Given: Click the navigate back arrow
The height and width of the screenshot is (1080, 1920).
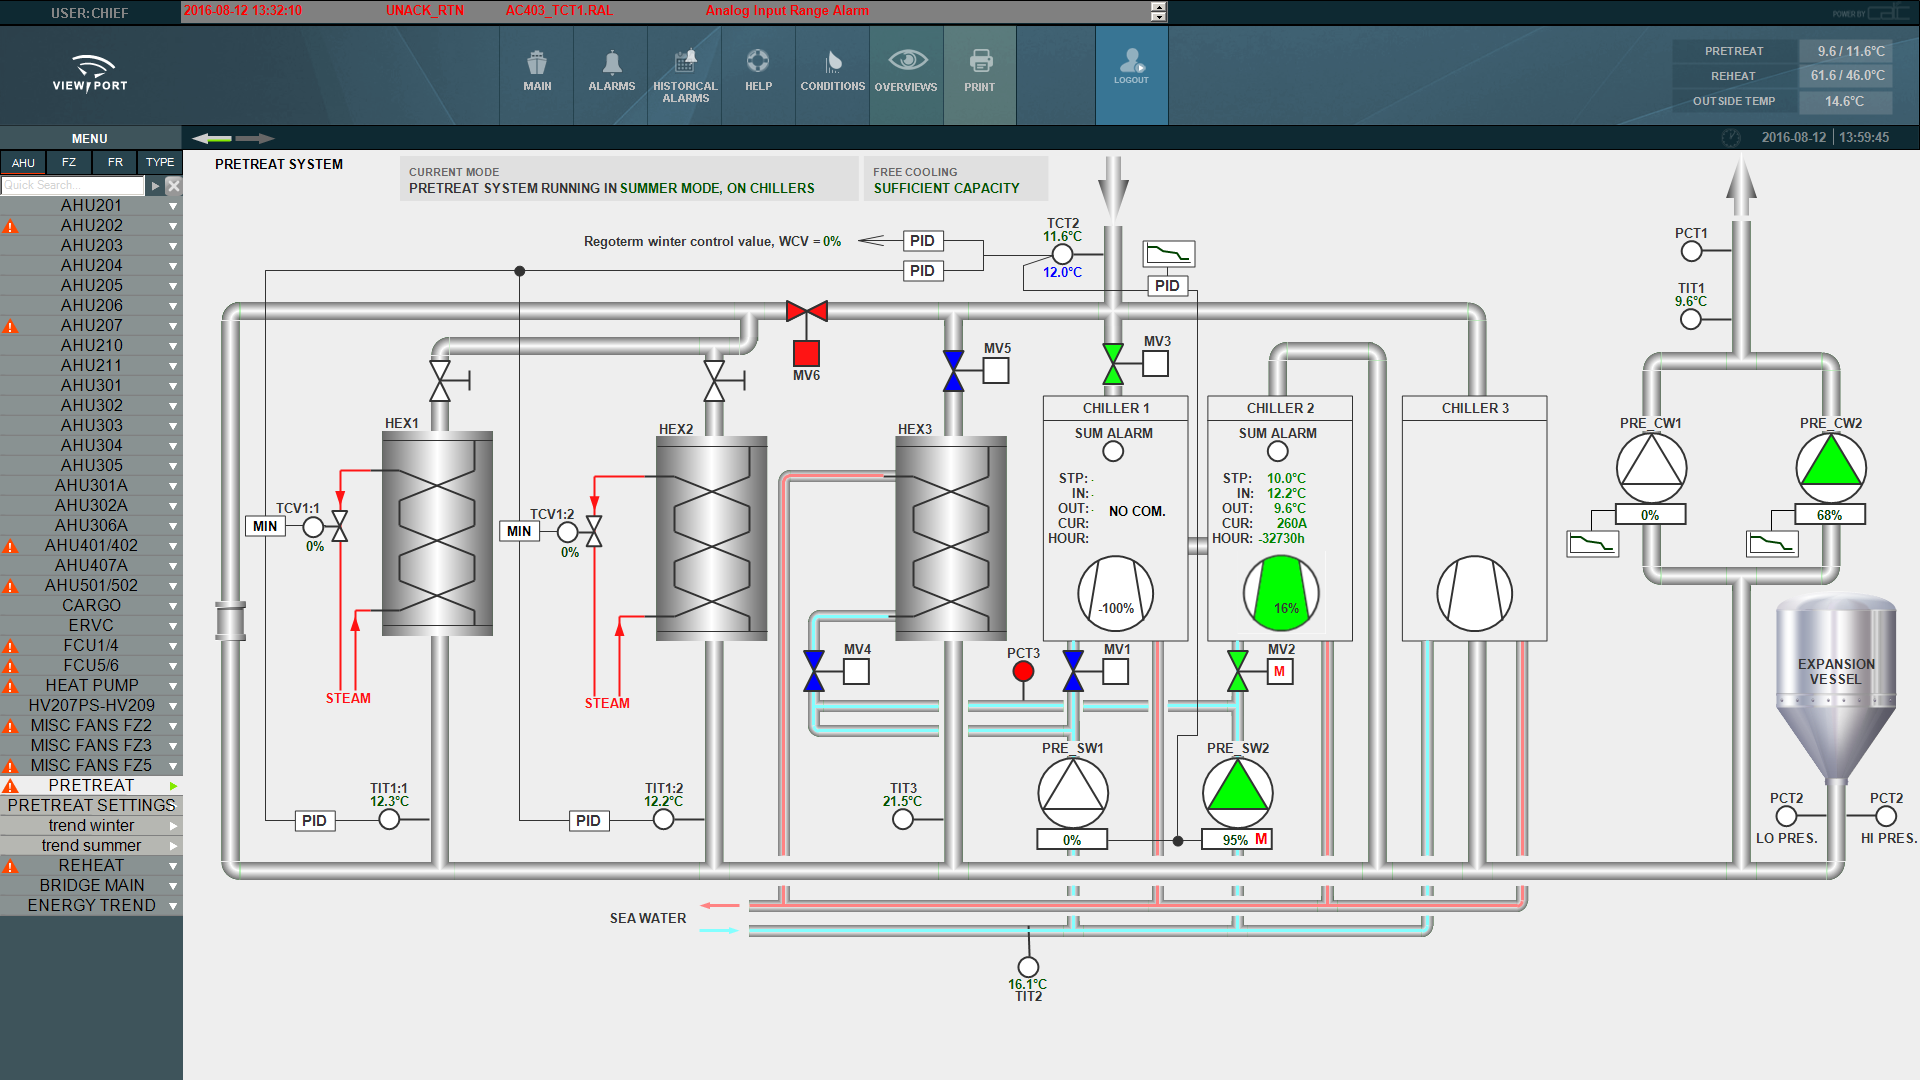Looking at the screenshot, I should (x=213, y=138).
